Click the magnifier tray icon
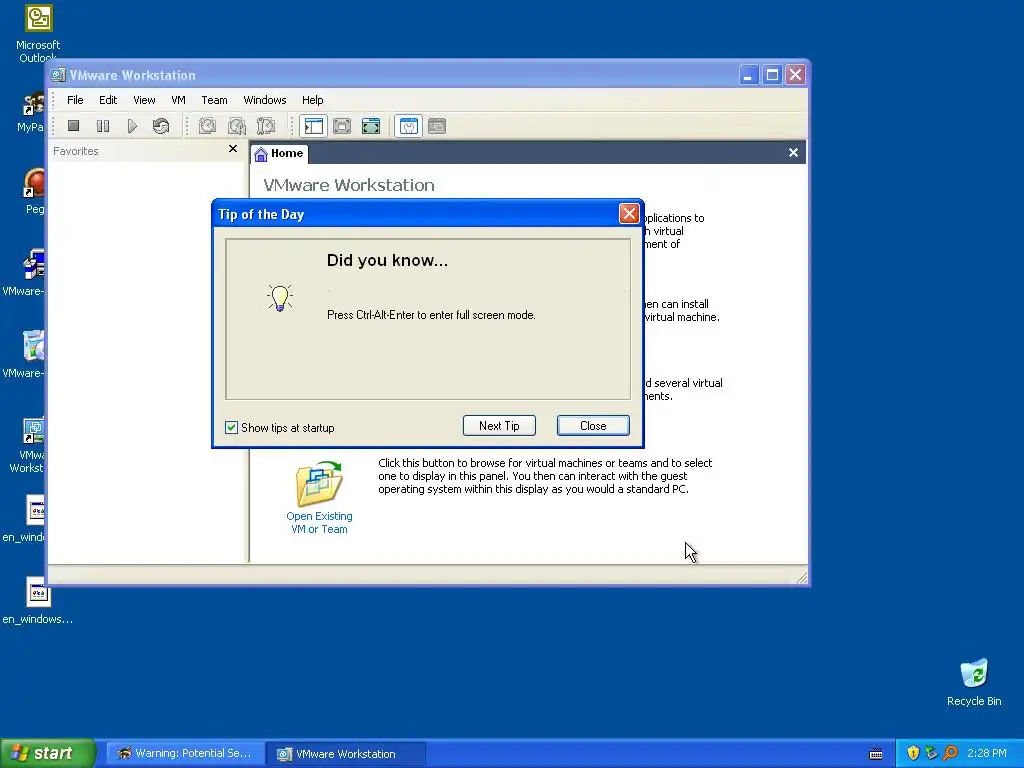Viewport: 1024px width, 768px height. [x=950, y=753]
